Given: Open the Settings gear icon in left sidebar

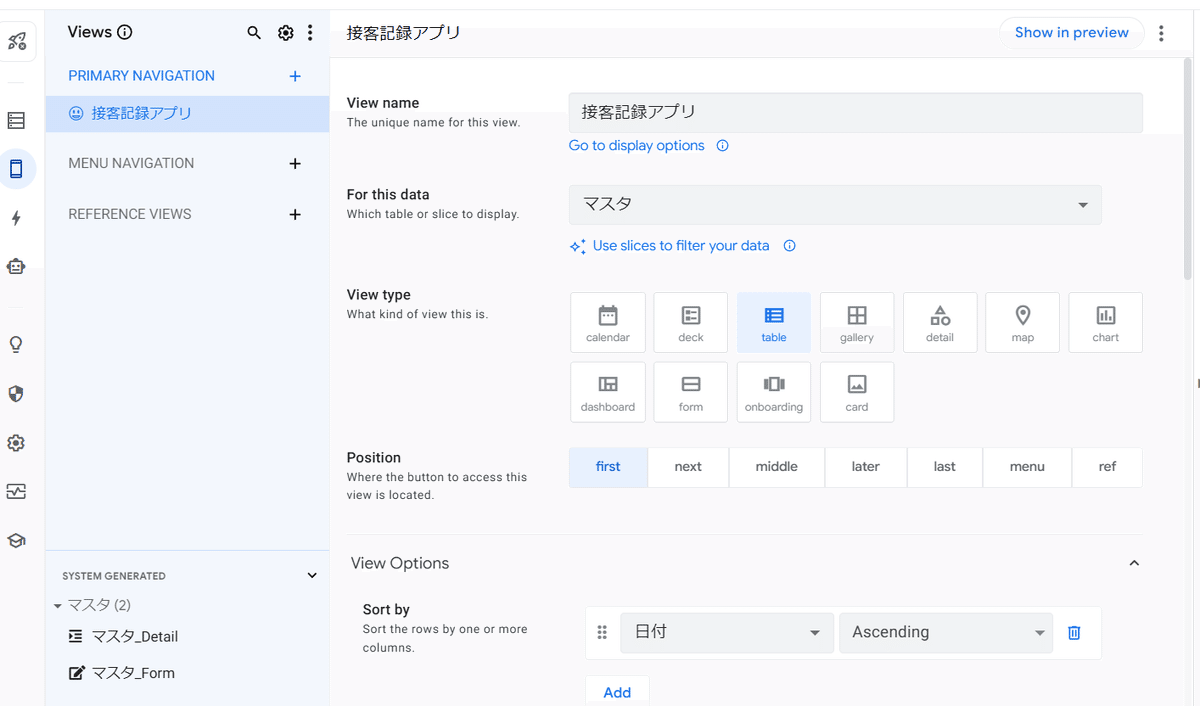Looking at the screenshot, I should (x=16, y=443).
